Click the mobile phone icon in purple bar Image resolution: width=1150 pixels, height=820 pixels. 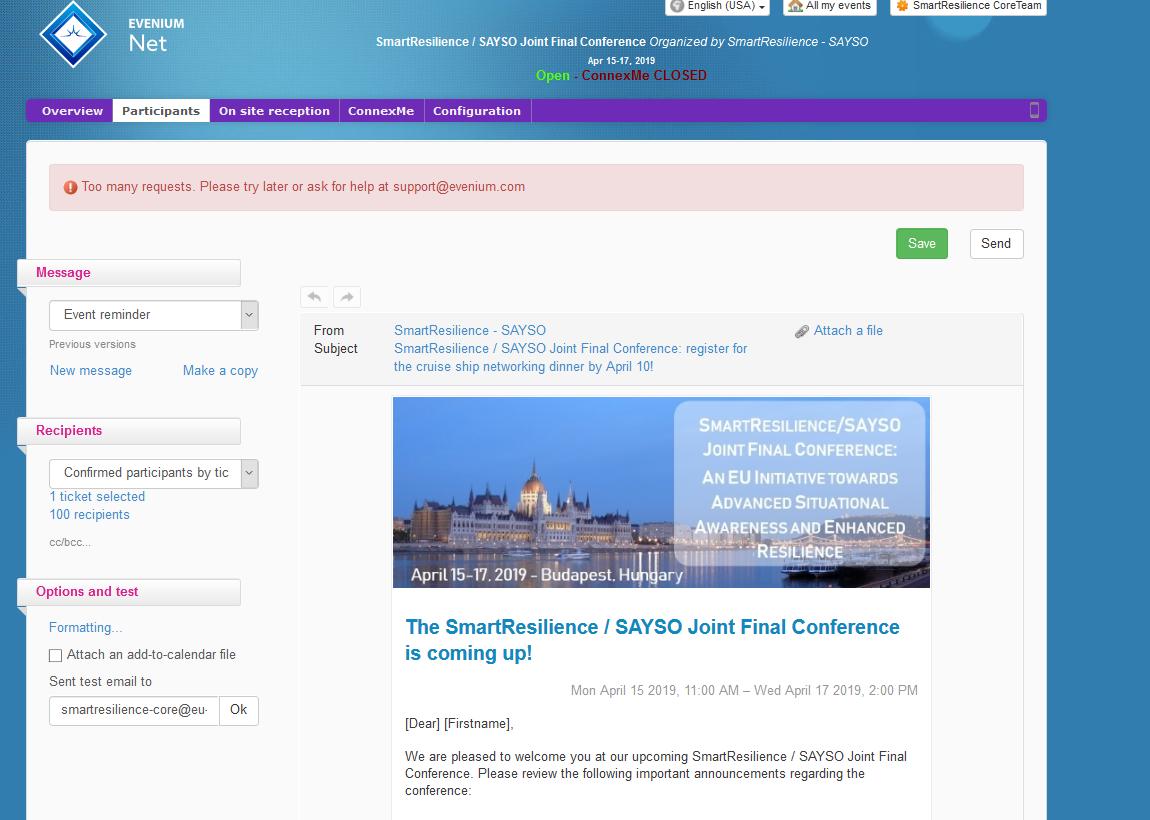1034,110
